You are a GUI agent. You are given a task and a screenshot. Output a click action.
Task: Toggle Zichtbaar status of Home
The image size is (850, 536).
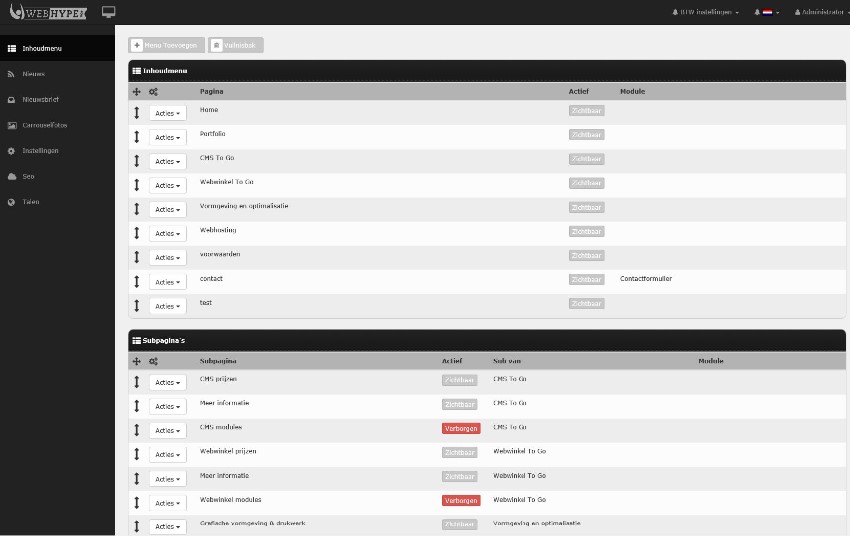(587, 111)
